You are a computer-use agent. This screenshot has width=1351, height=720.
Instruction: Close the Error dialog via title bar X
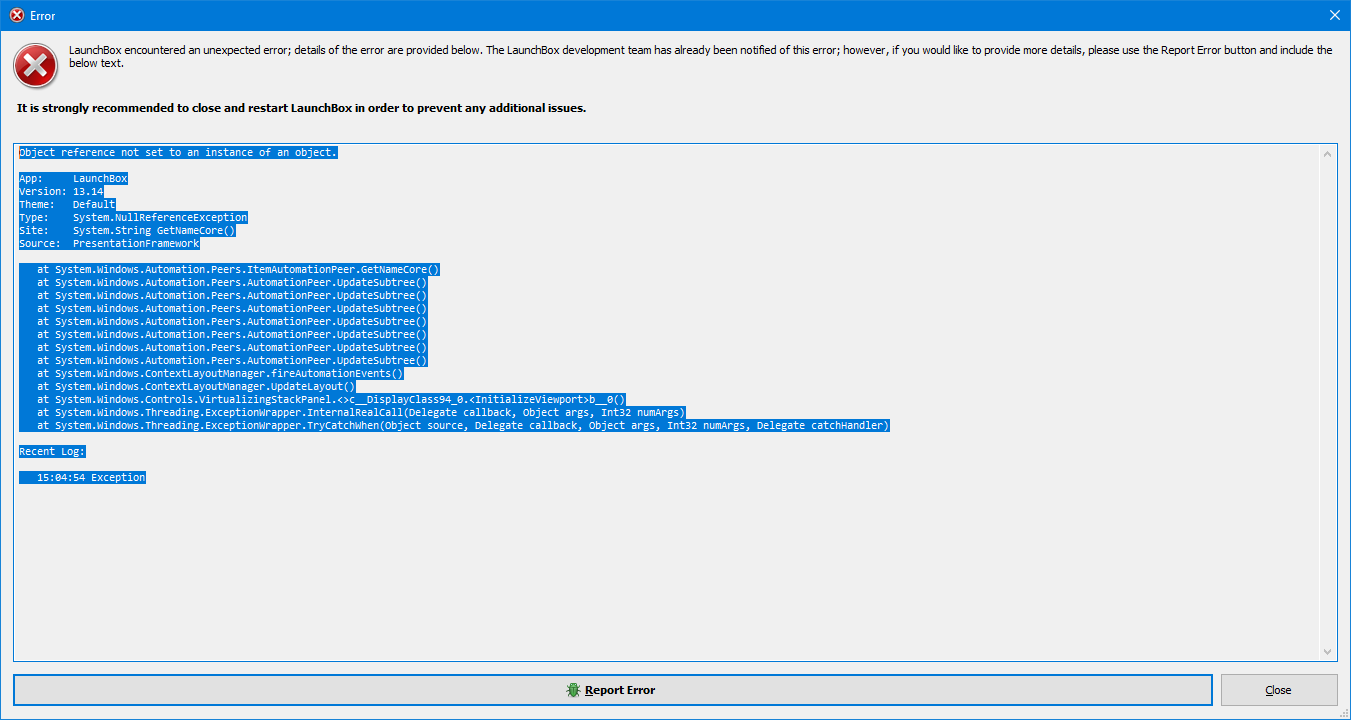(x=1334, y=15)
